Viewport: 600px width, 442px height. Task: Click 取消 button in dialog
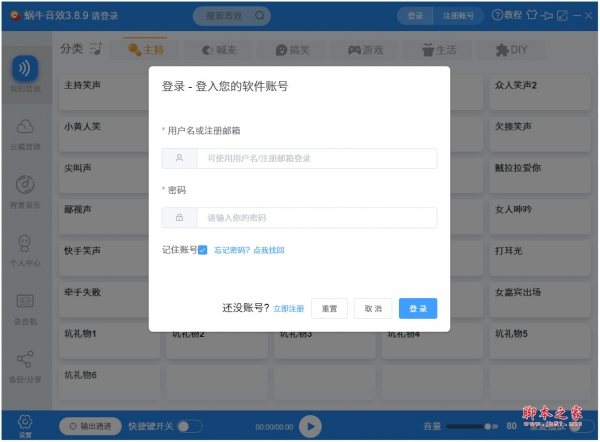point(373,308)
